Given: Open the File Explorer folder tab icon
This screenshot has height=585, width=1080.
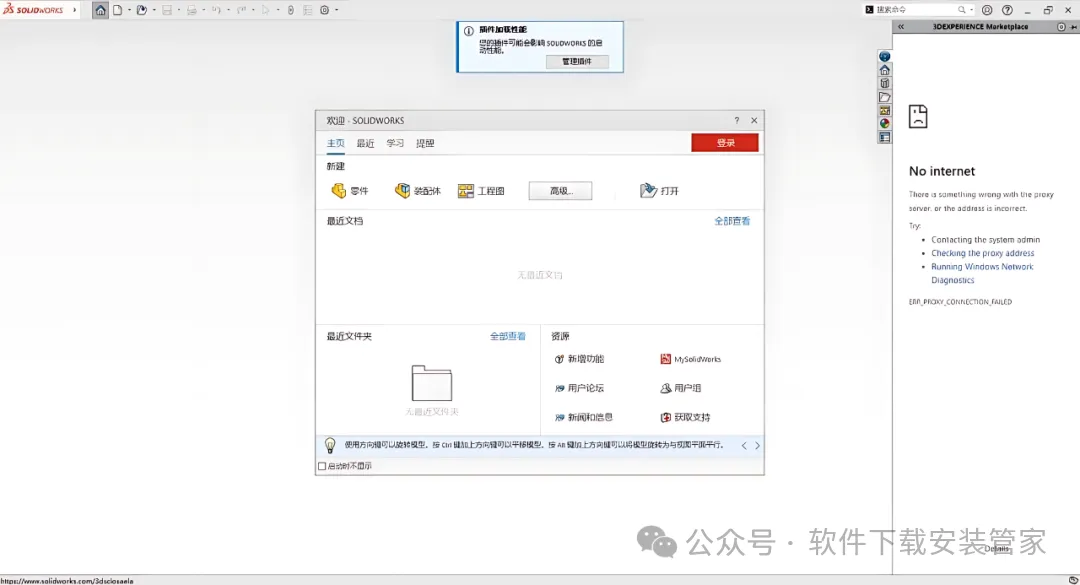Looking at the screenshot, I should (885, 97).
